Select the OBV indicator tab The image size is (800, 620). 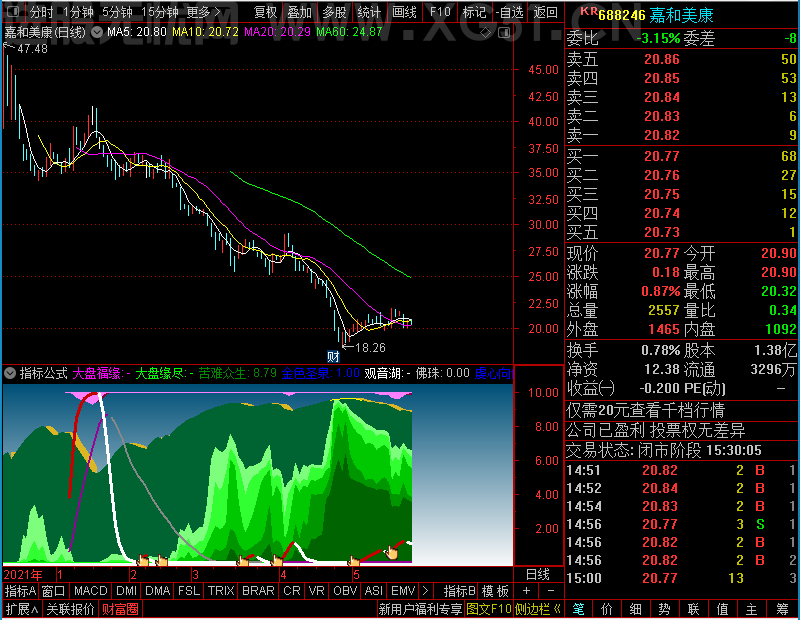click(x=345, y=591)
